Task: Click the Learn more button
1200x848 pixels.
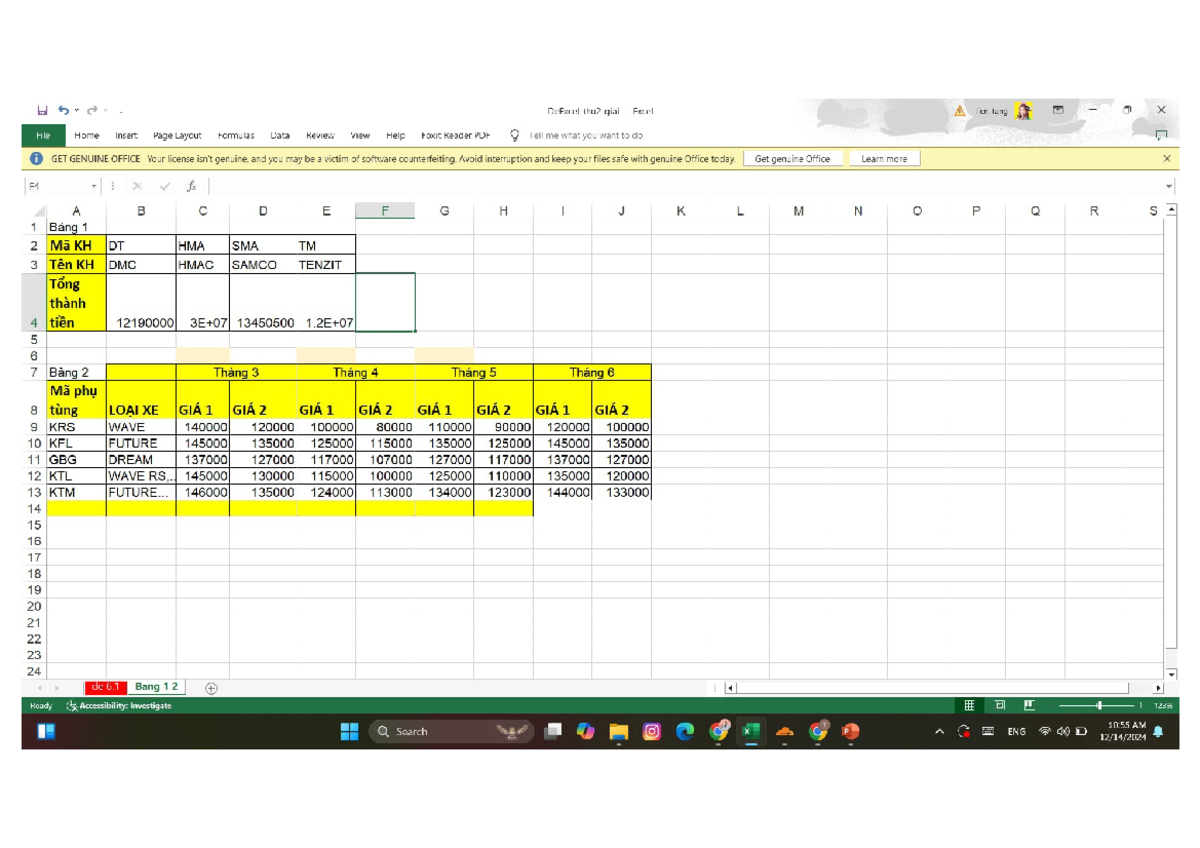Action: coord(884,158)
